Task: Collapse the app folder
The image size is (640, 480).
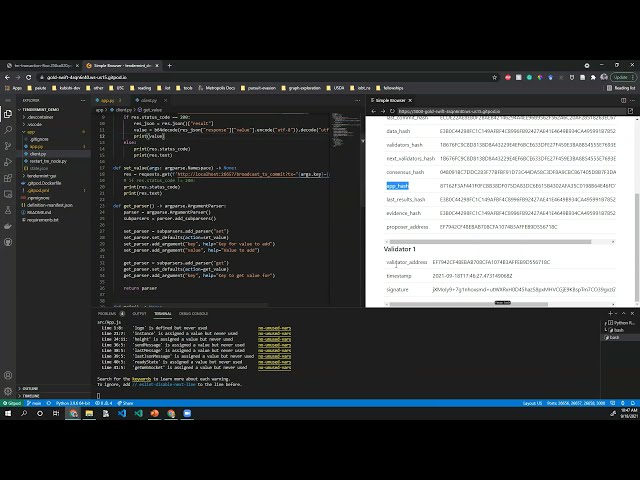Action: (x=31, y=132)
